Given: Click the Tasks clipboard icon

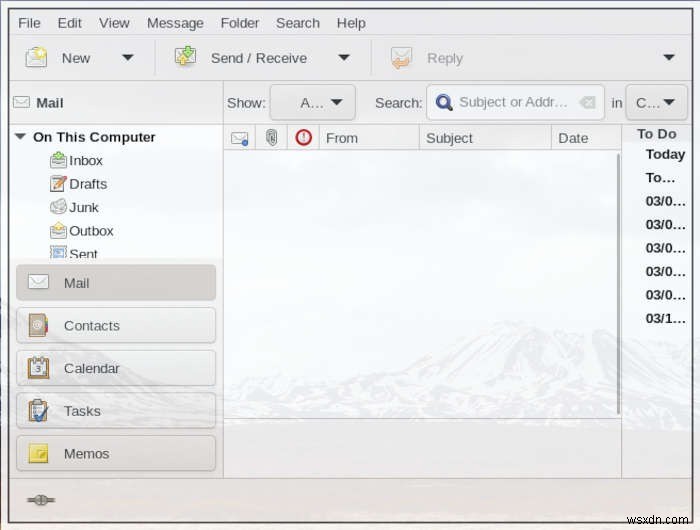Looking at the screenshot, I should click(x=38, y=410).
